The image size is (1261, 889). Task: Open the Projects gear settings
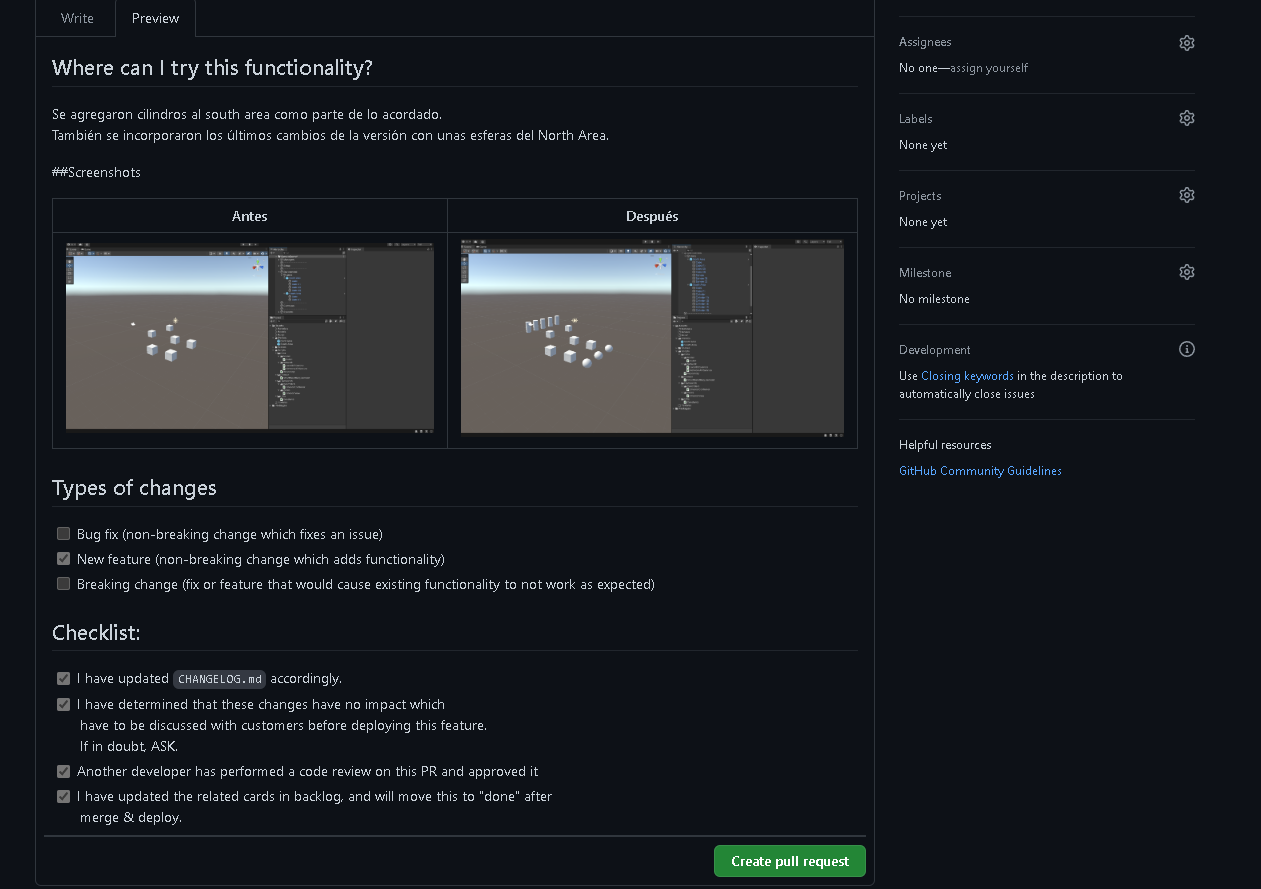tap(1186, 195)
